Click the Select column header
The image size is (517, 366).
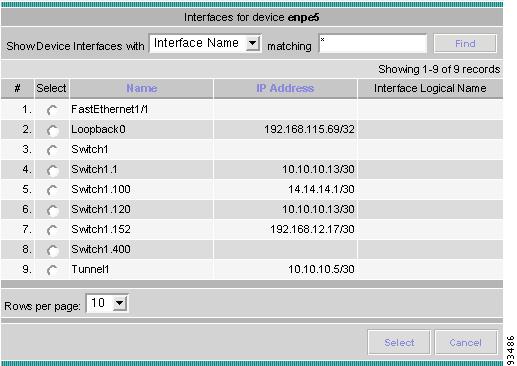coord(51,88)
